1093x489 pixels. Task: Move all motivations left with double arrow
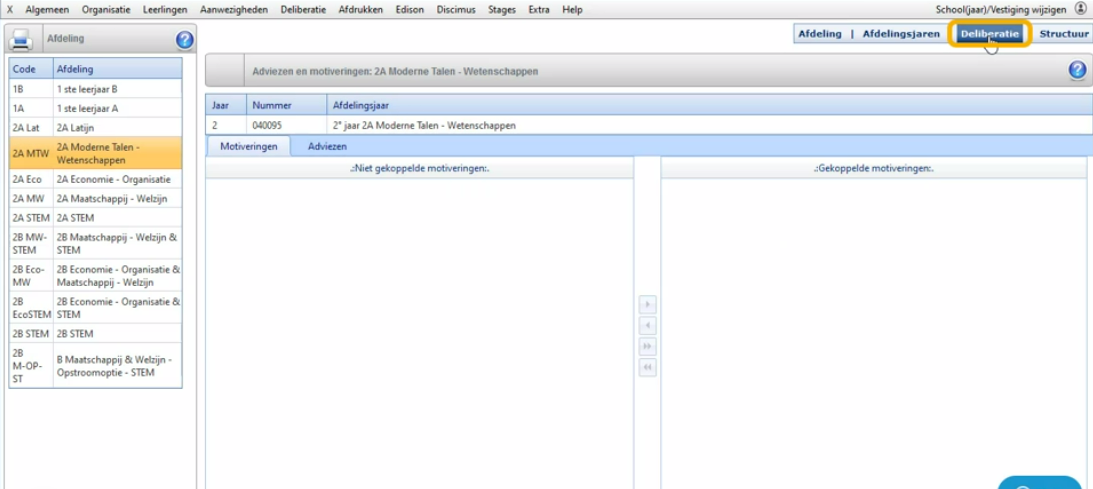[x=647, y=367]
